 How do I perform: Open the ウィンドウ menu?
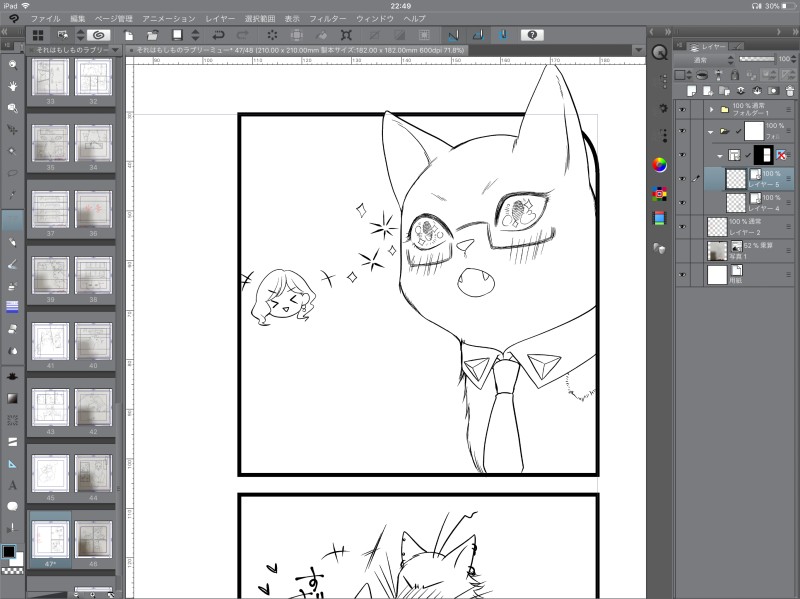pyautogui.click(x=375, y=18)
